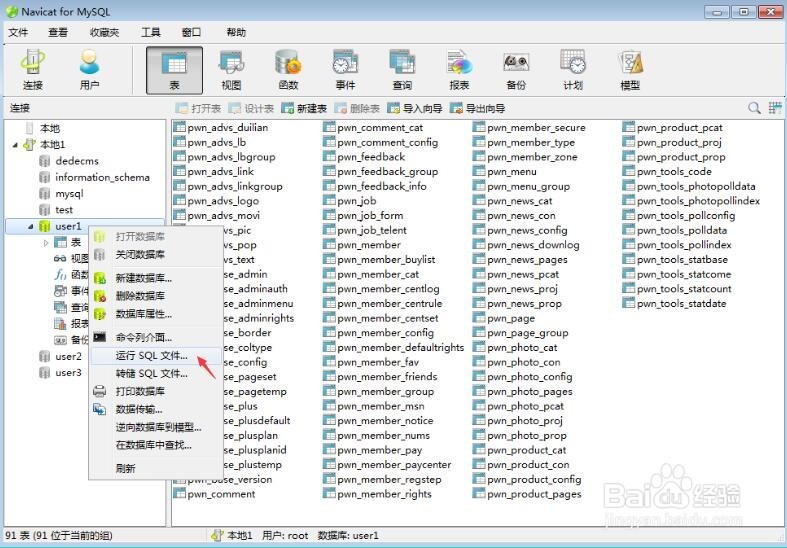
Task: Click the Connection (连接) toolbar icon
Action: pos(33,70)
